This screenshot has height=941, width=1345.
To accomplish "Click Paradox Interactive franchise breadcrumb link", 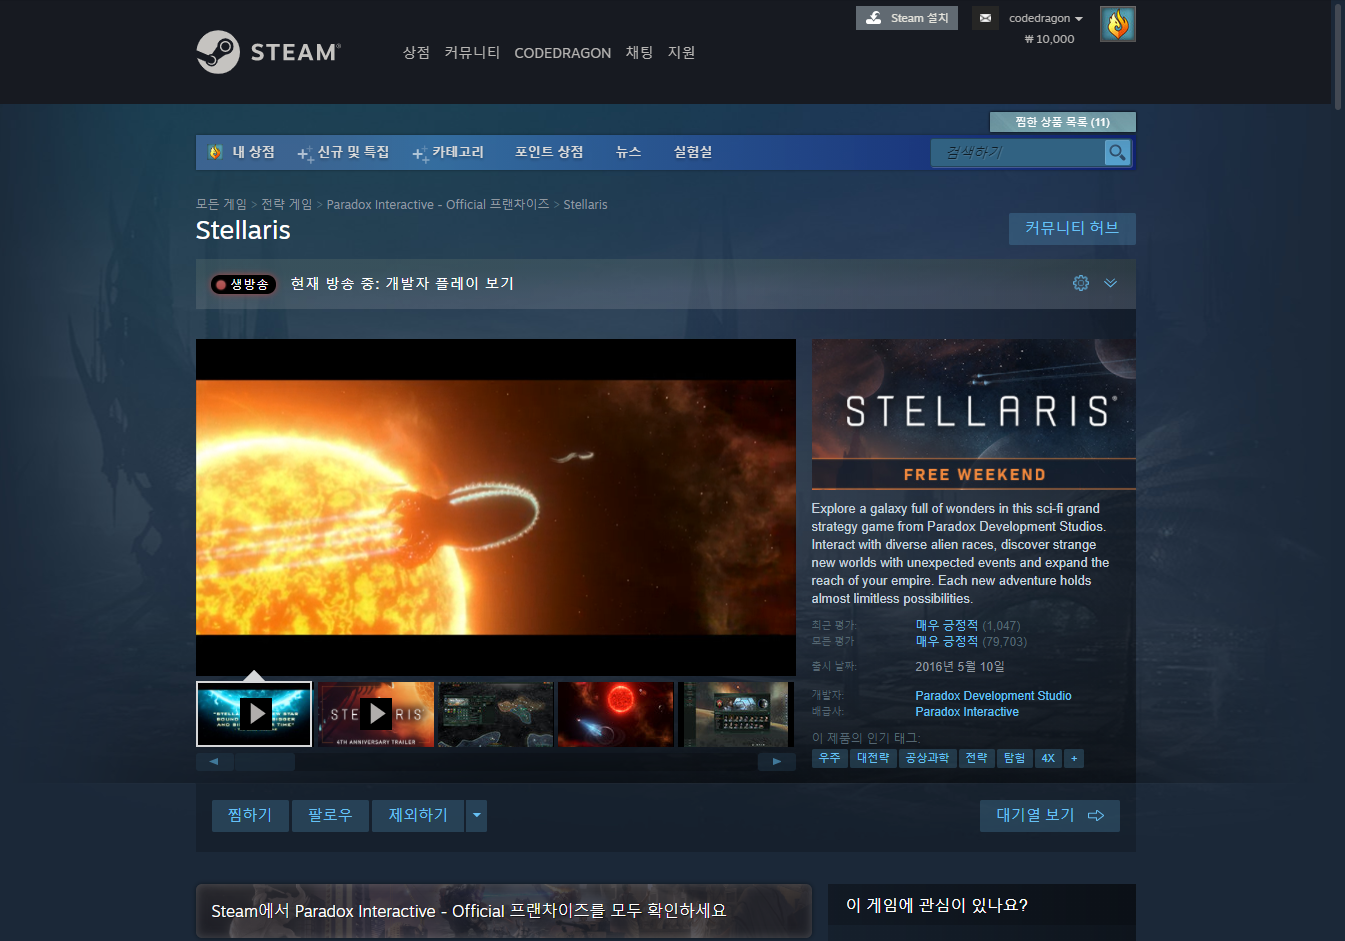I will pos(438,204).
